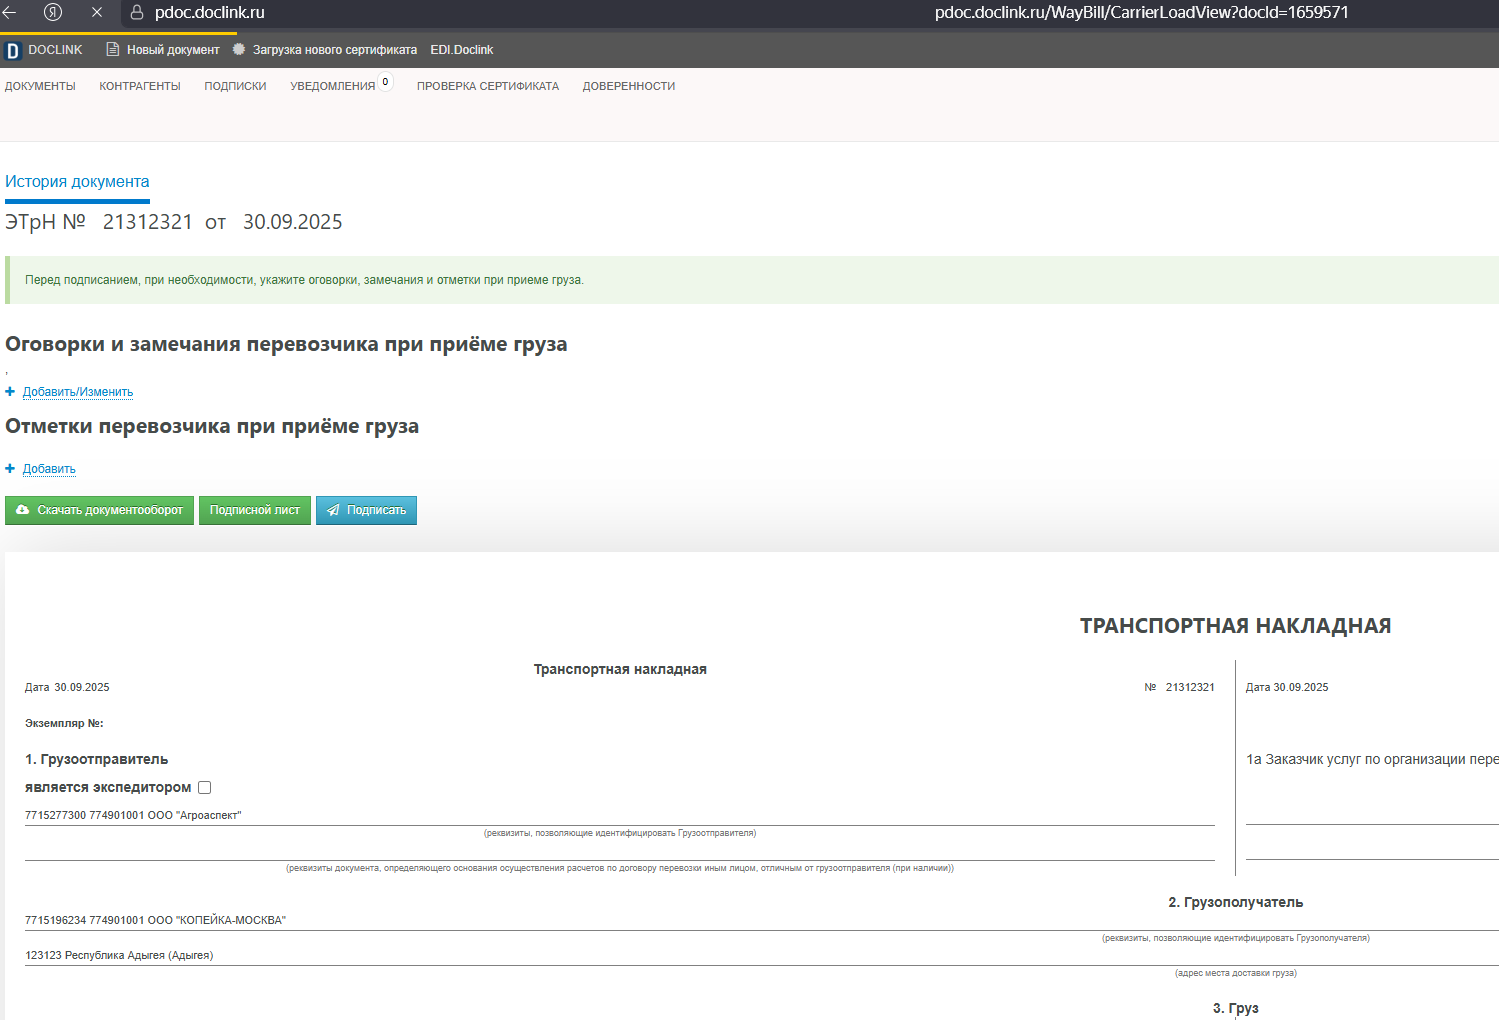The width and height of the screenshot is (1499, 1020).
Task: Click Новый документ toolbar link
Action: click(173, 50)
